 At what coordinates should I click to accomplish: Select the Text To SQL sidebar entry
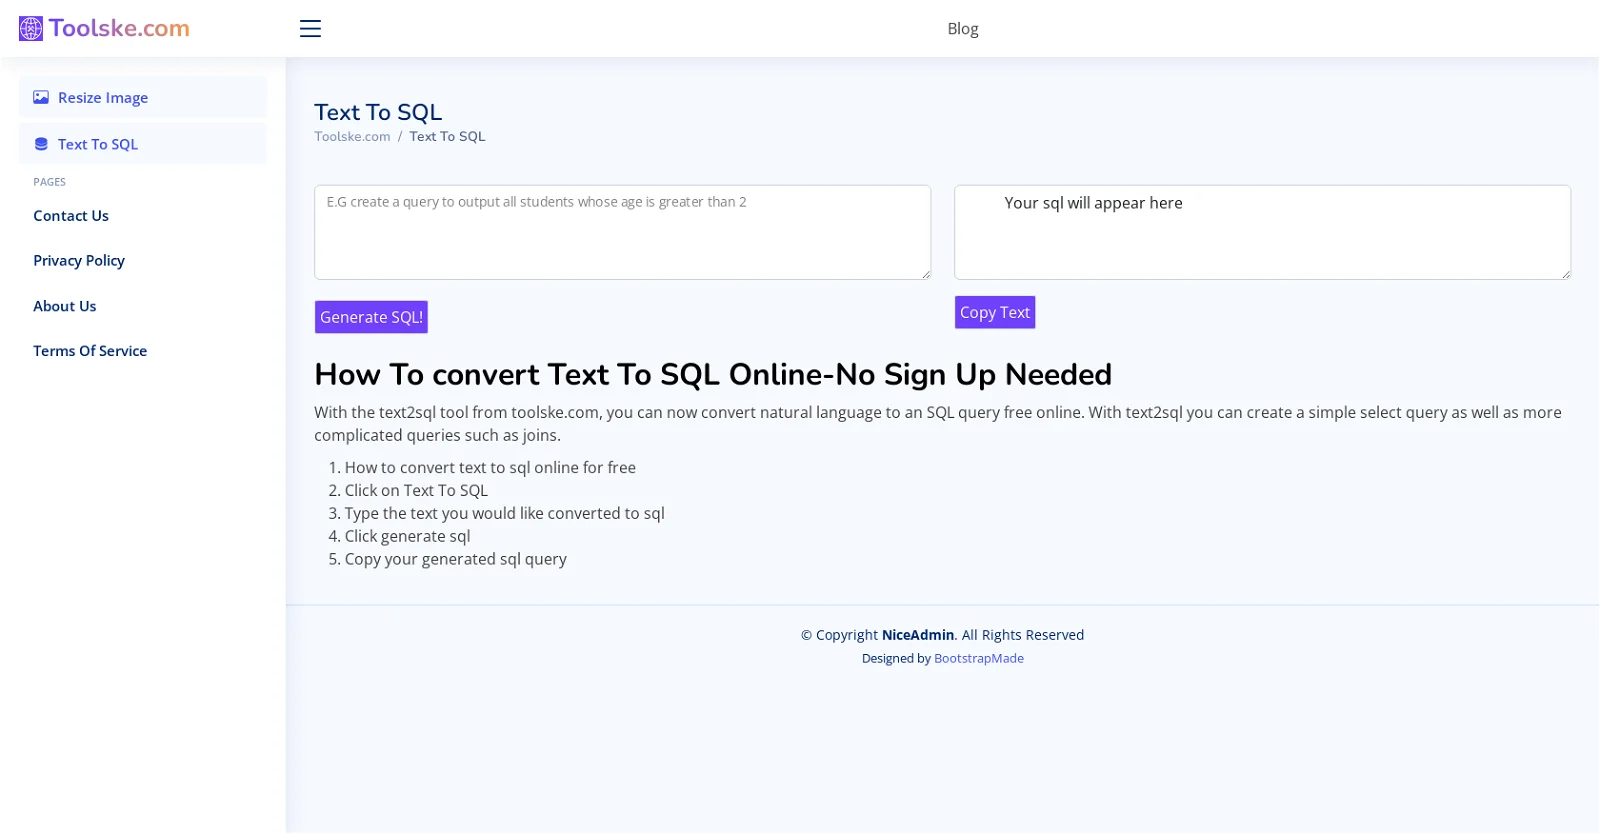click(x=98, y=144)
